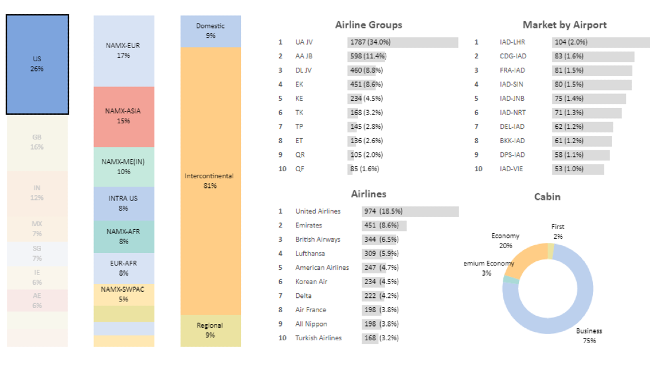Click the United Airlines bar in Airlines
Screen dimensions: 650x365
(410, 212)
